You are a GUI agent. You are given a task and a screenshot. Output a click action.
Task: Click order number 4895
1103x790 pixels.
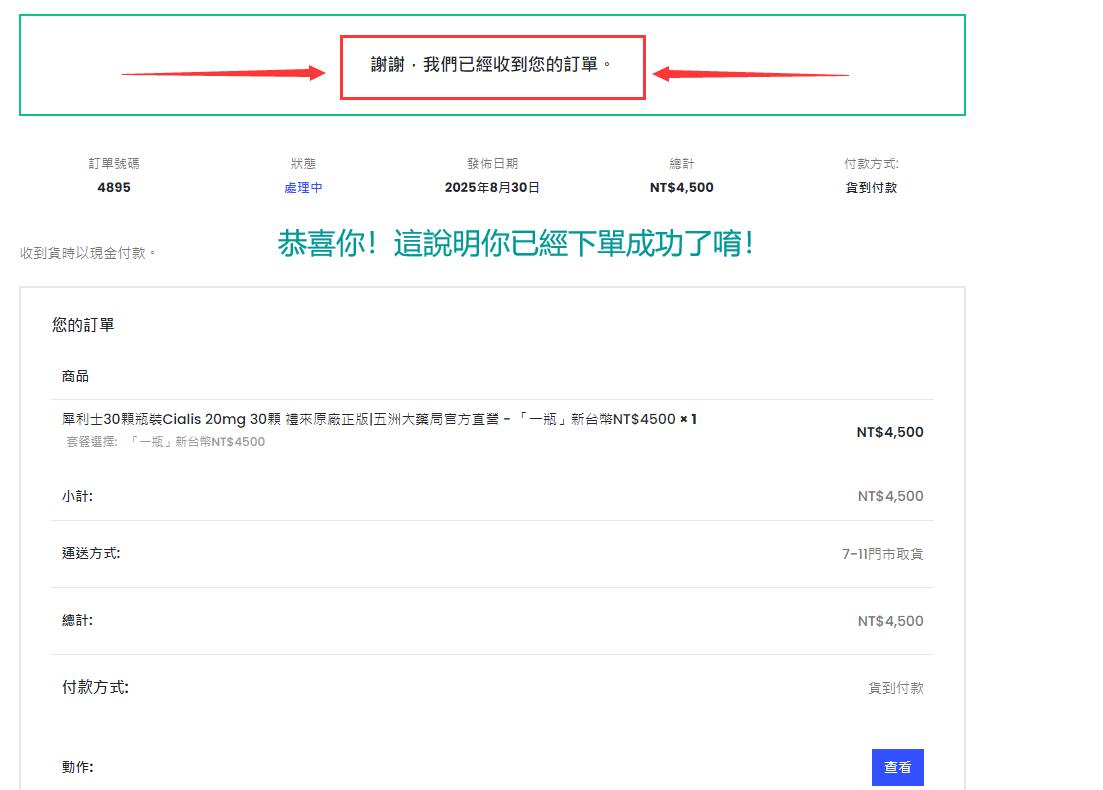[x=114, y=188]
